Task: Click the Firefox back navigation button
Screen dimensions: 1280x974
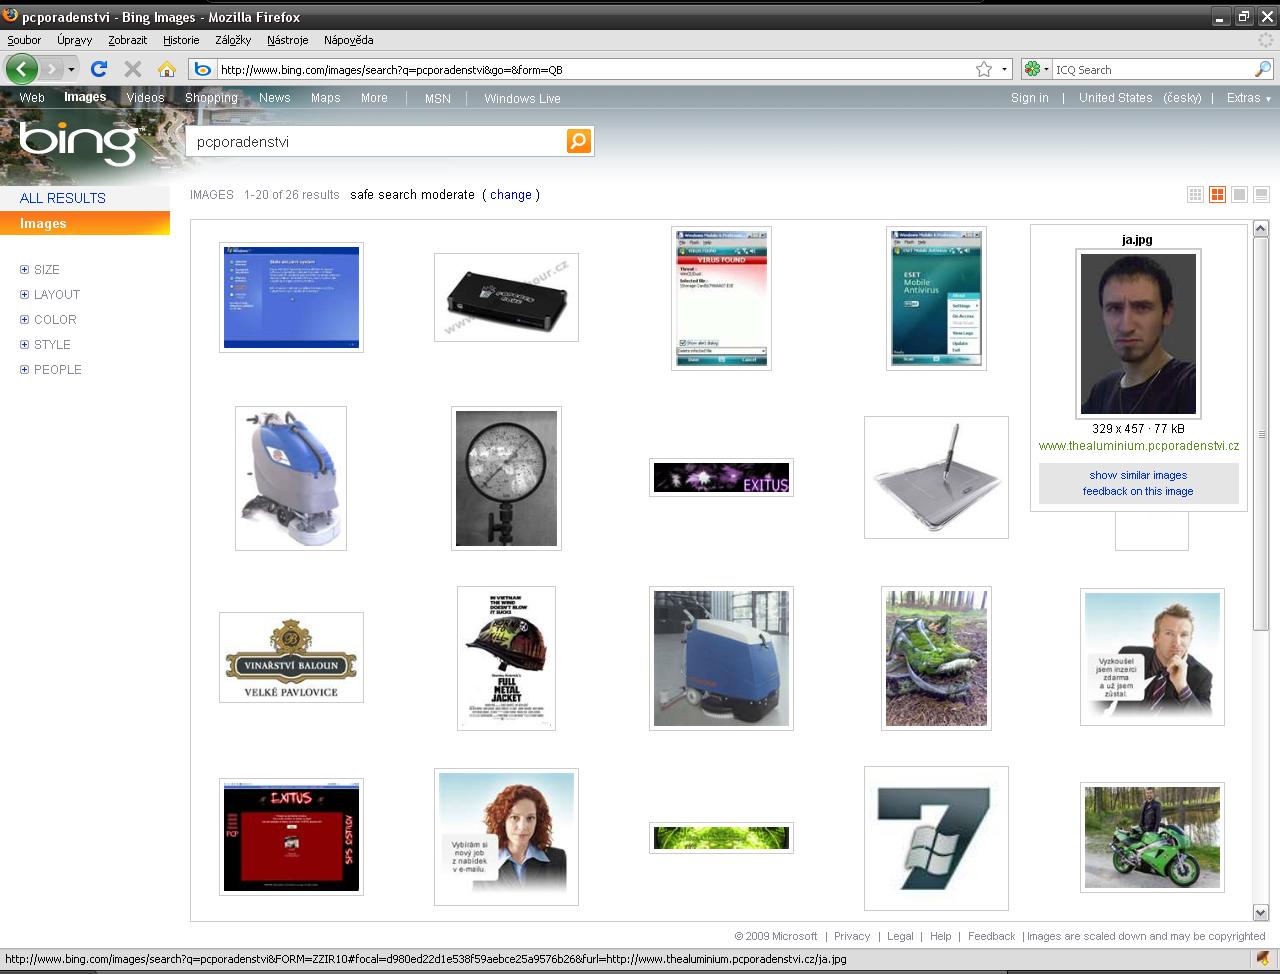Action: click(x=21, y=69)
